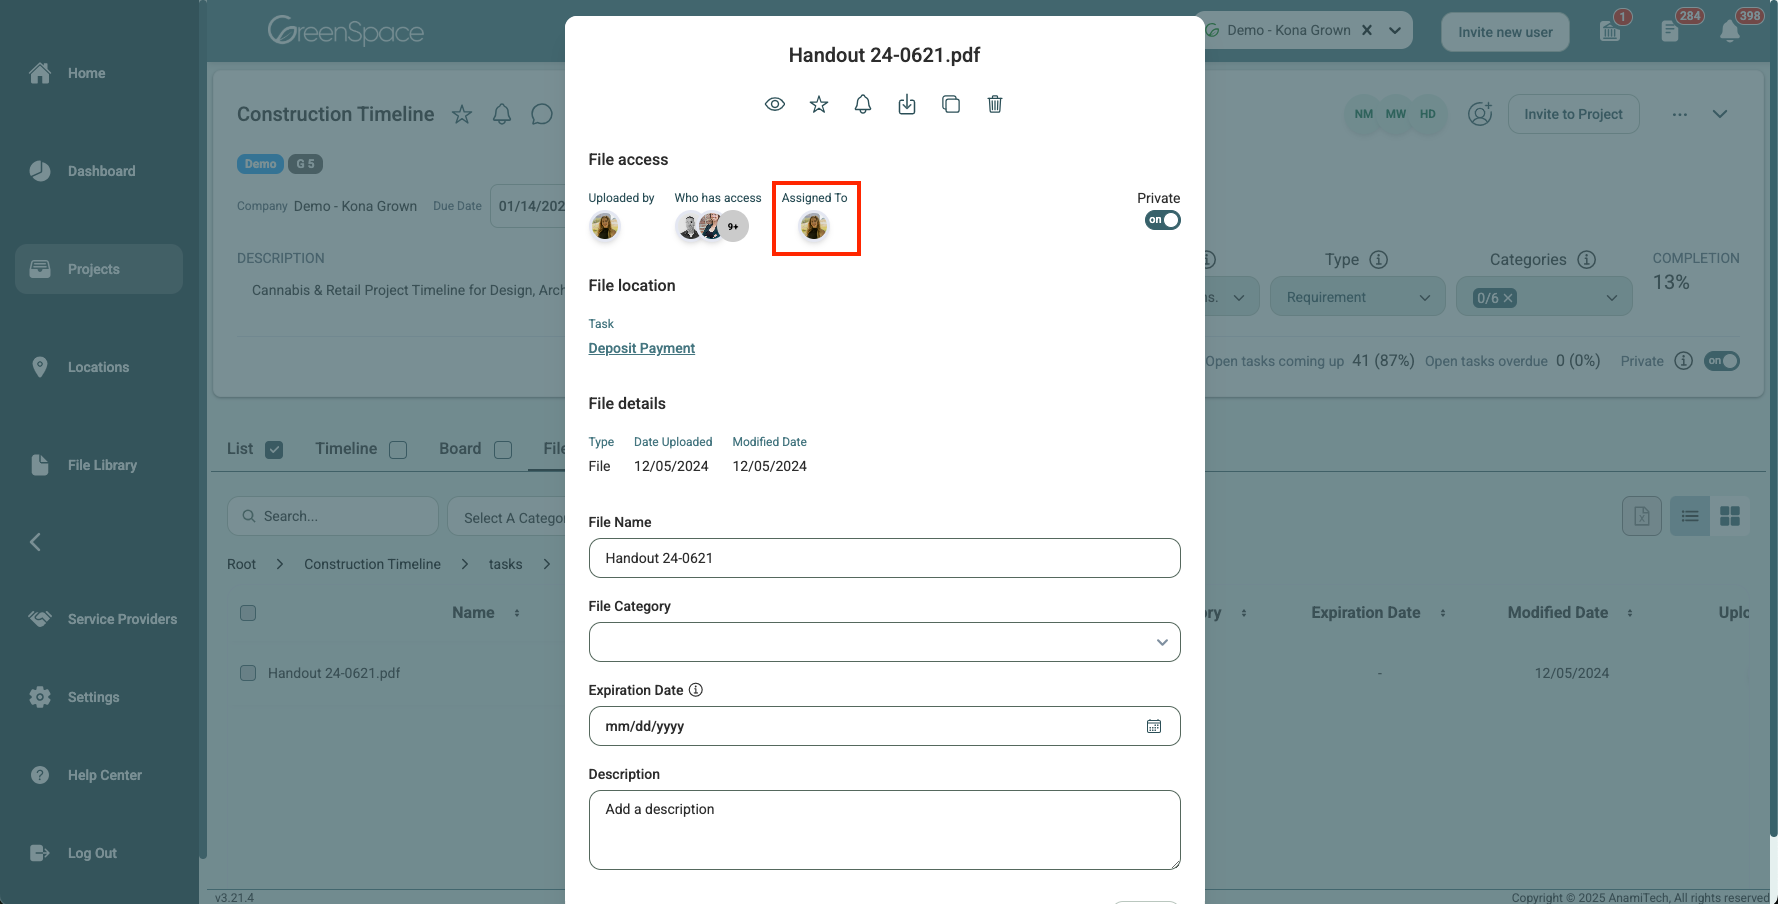Click Invite to Project button
Image resolution: width=1778 pixels, height=904 pixels.
(1573, 114)
